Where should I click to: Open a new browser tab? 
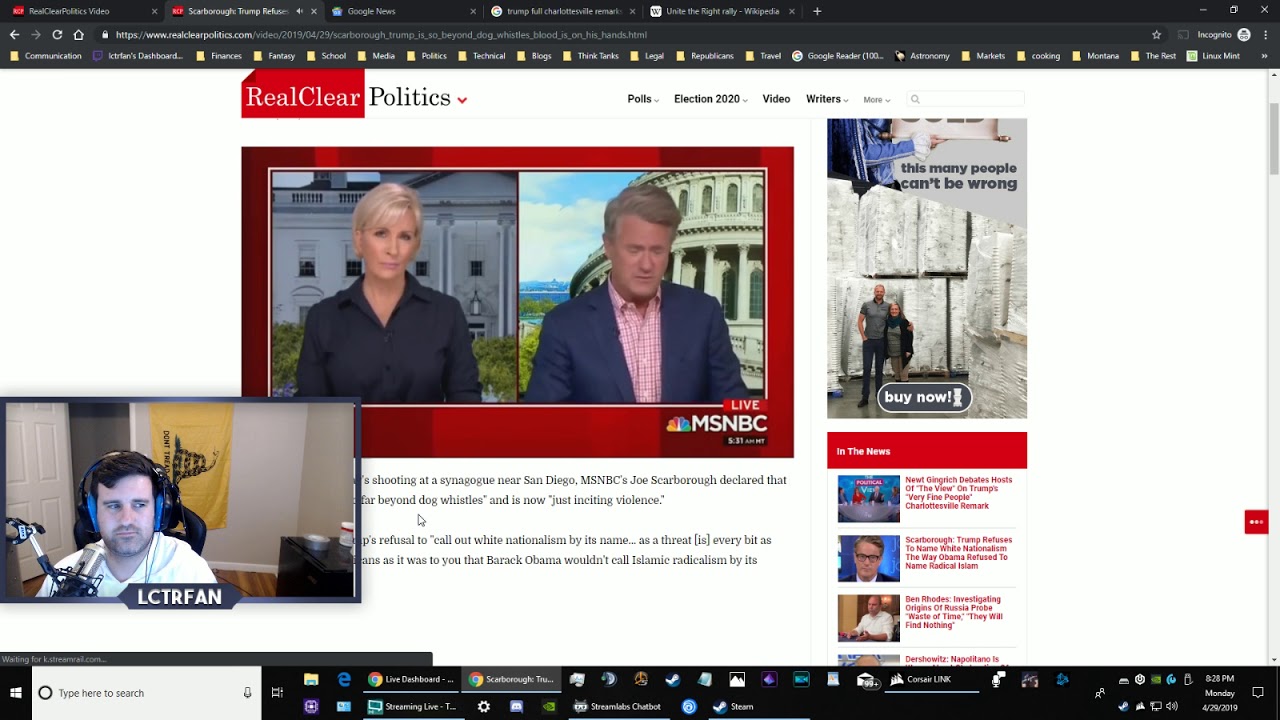817,11
